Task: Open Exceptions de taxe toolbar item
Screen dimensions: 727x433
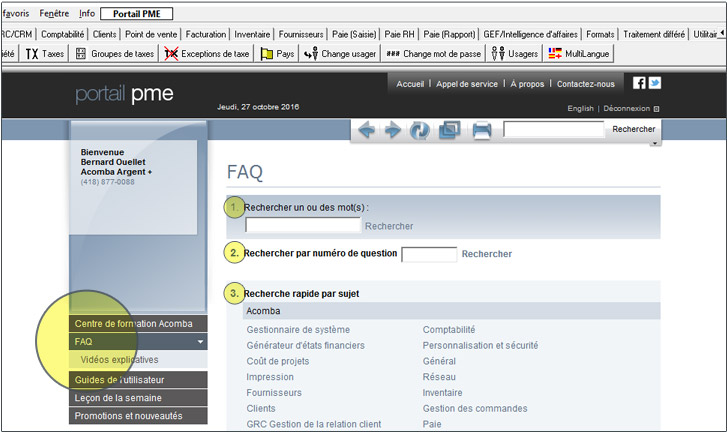Action: 207,53
